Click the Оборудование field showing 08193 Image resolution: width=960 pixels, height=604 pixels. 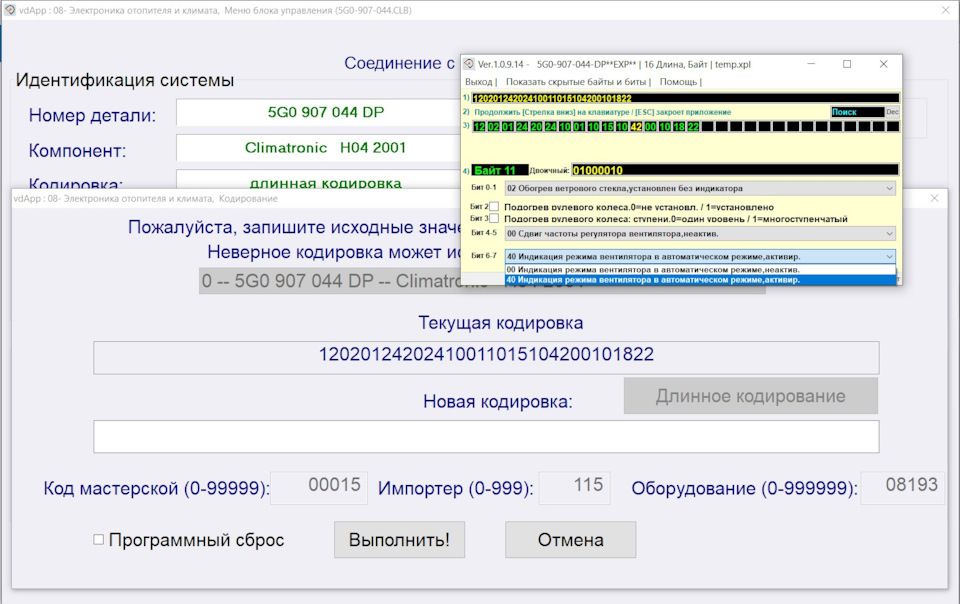pos(902,487)
